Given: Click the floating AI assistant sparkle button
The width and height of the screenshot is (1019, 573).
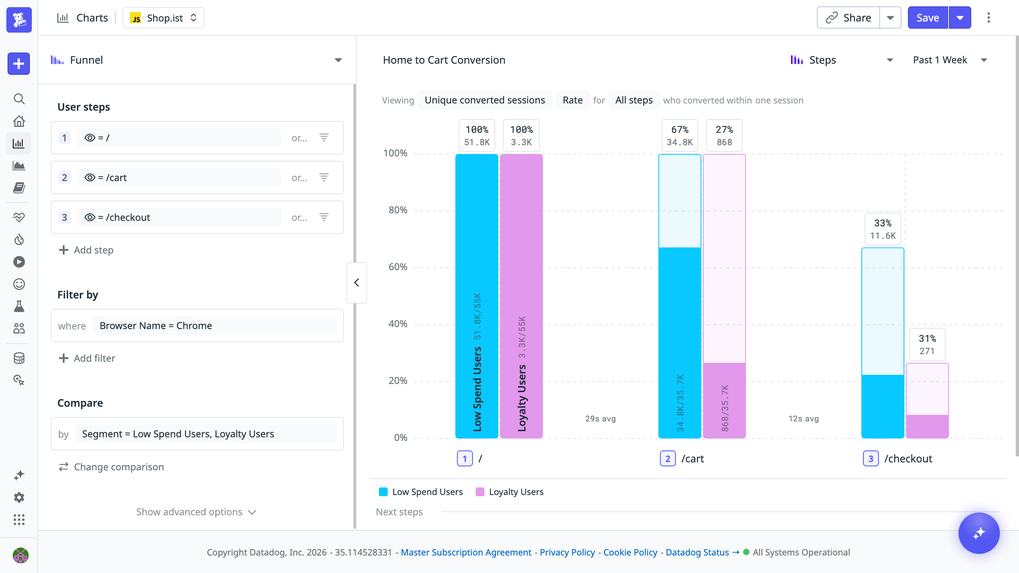Looking at the screenshot, I should coord(979,533).
